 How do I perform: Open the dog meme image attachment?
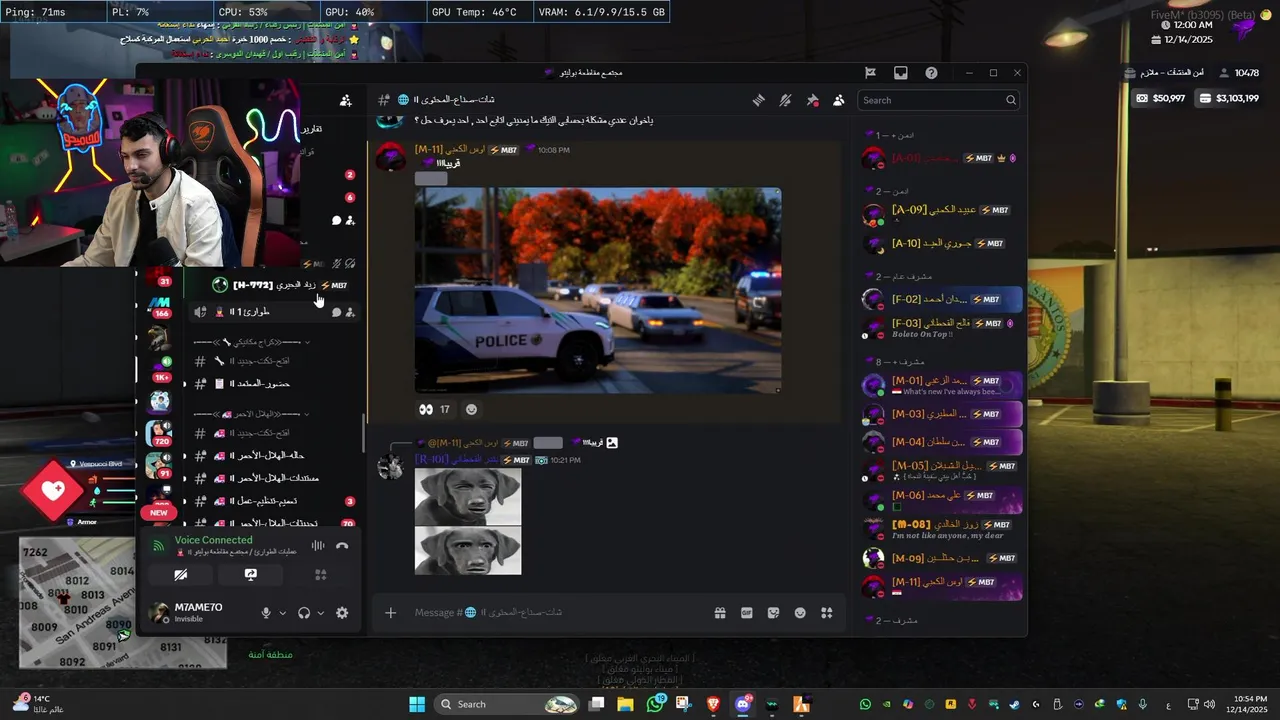(x=468, y=521)
